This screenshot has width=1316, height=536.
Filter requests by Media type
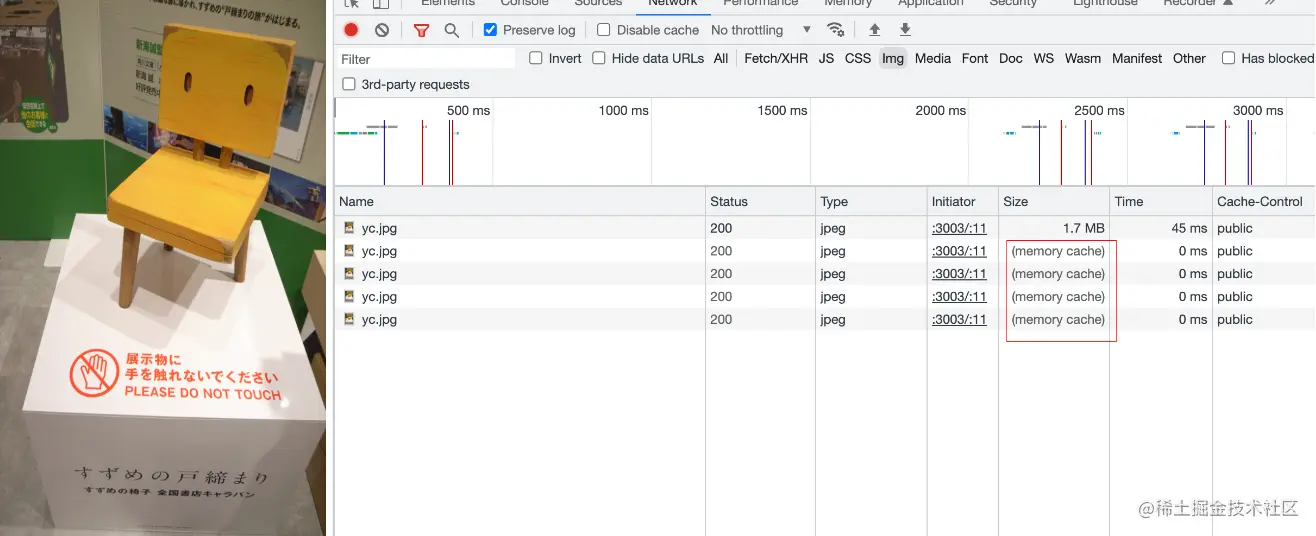(933, 58)
